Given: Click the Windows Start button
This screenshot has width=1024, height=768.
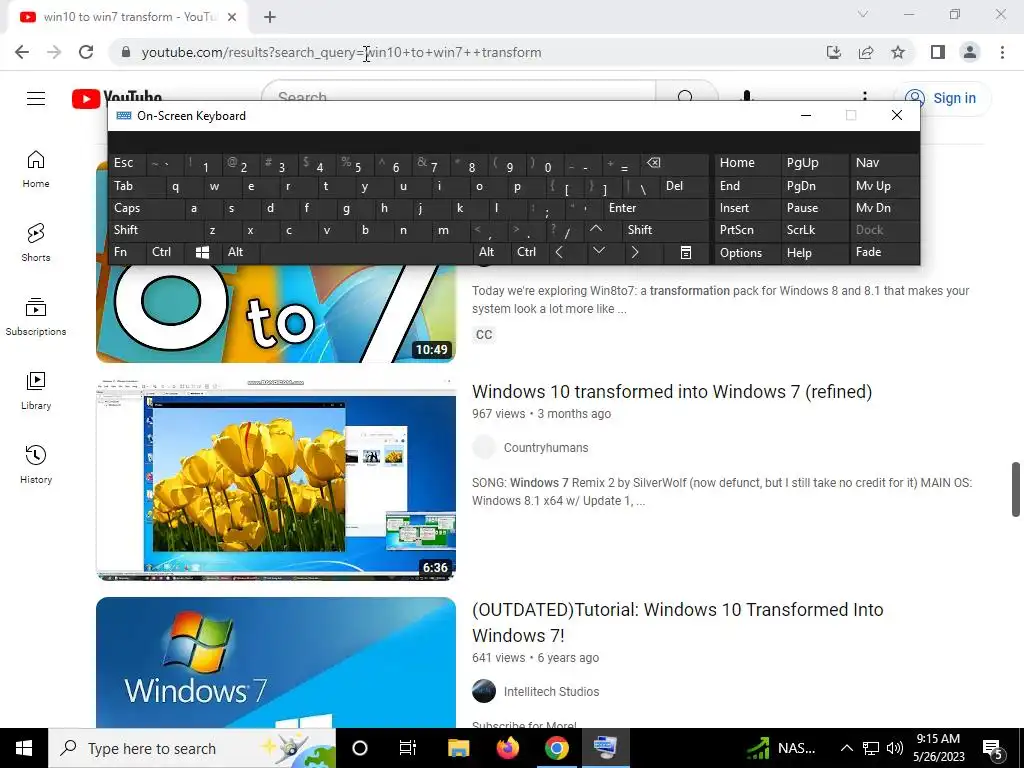Looking at the screenshot, I should click(24, 748).
